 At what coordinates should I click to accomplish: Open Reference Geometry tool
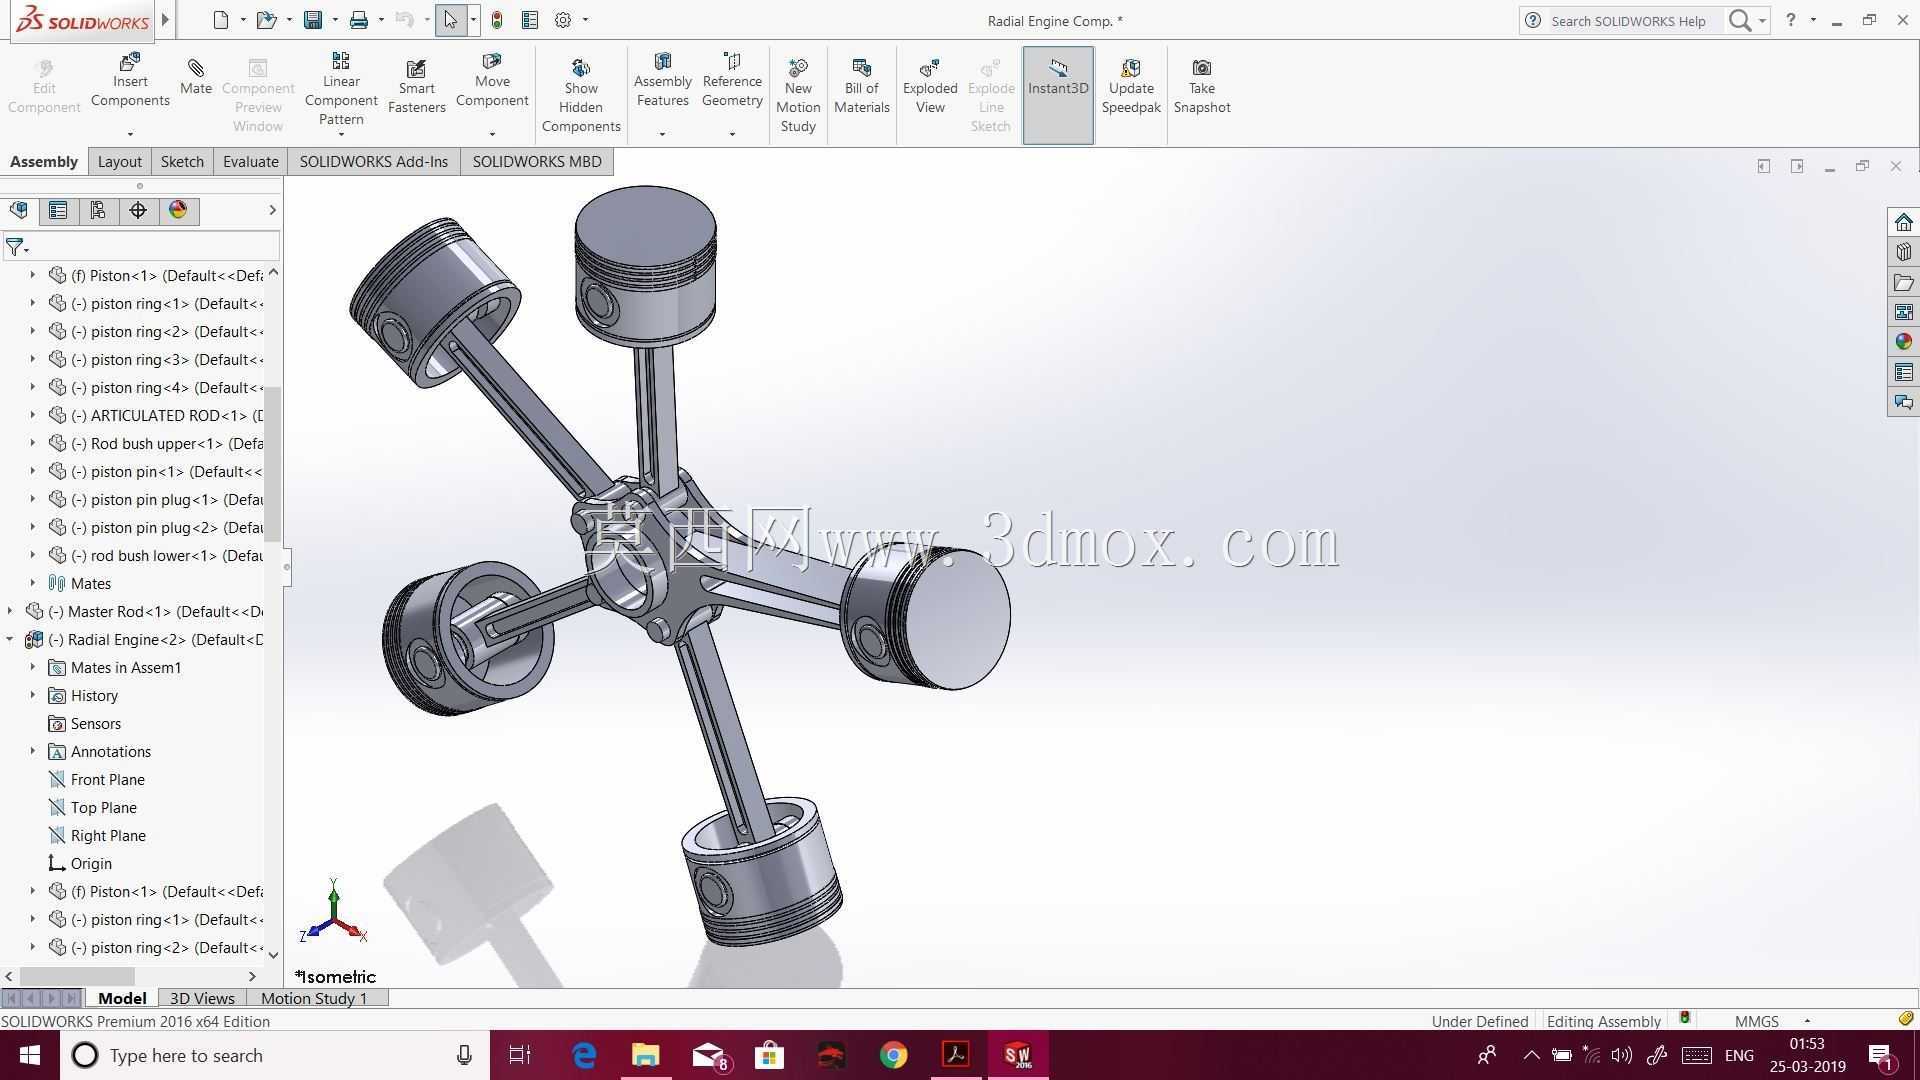732,81
